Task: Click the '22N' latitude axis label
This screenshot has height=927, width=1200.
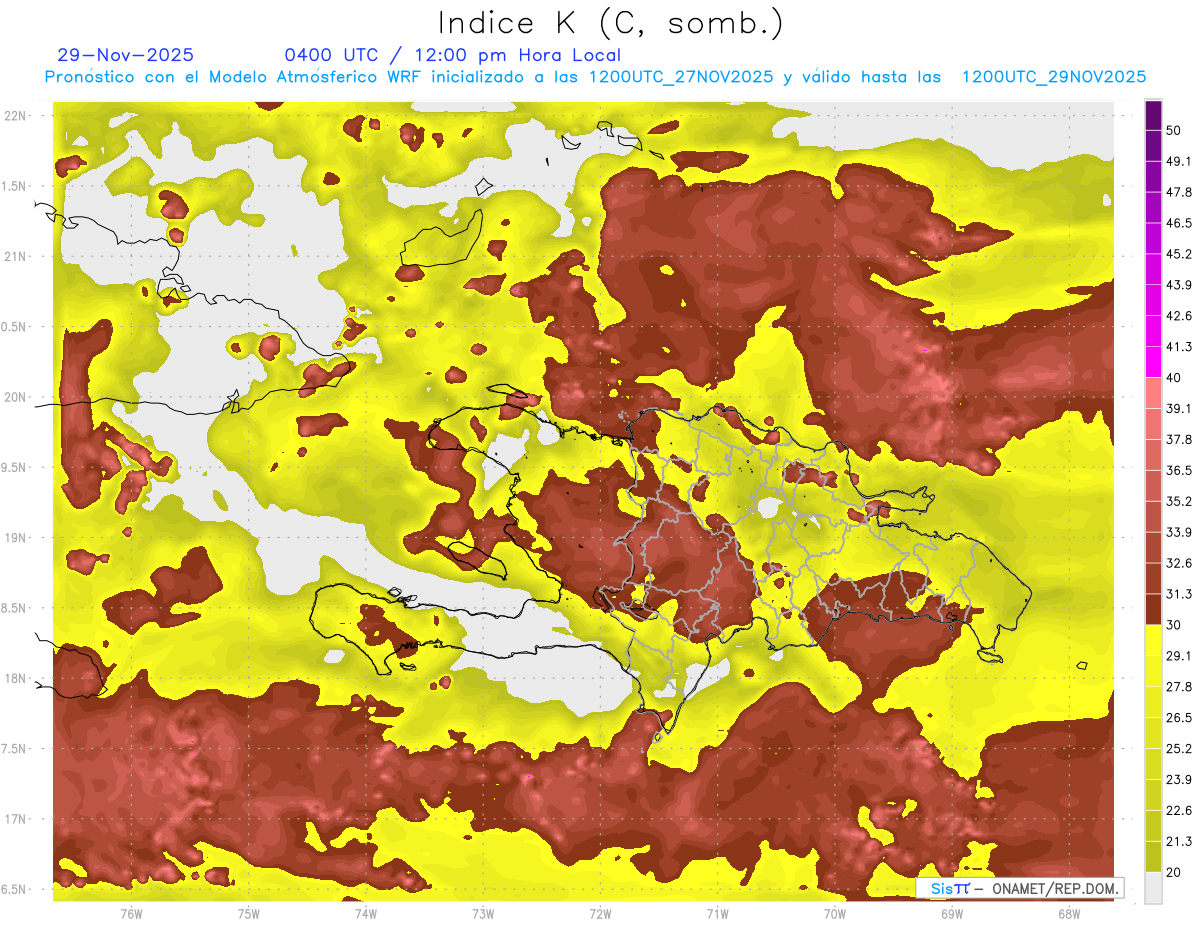Action: 15,115
